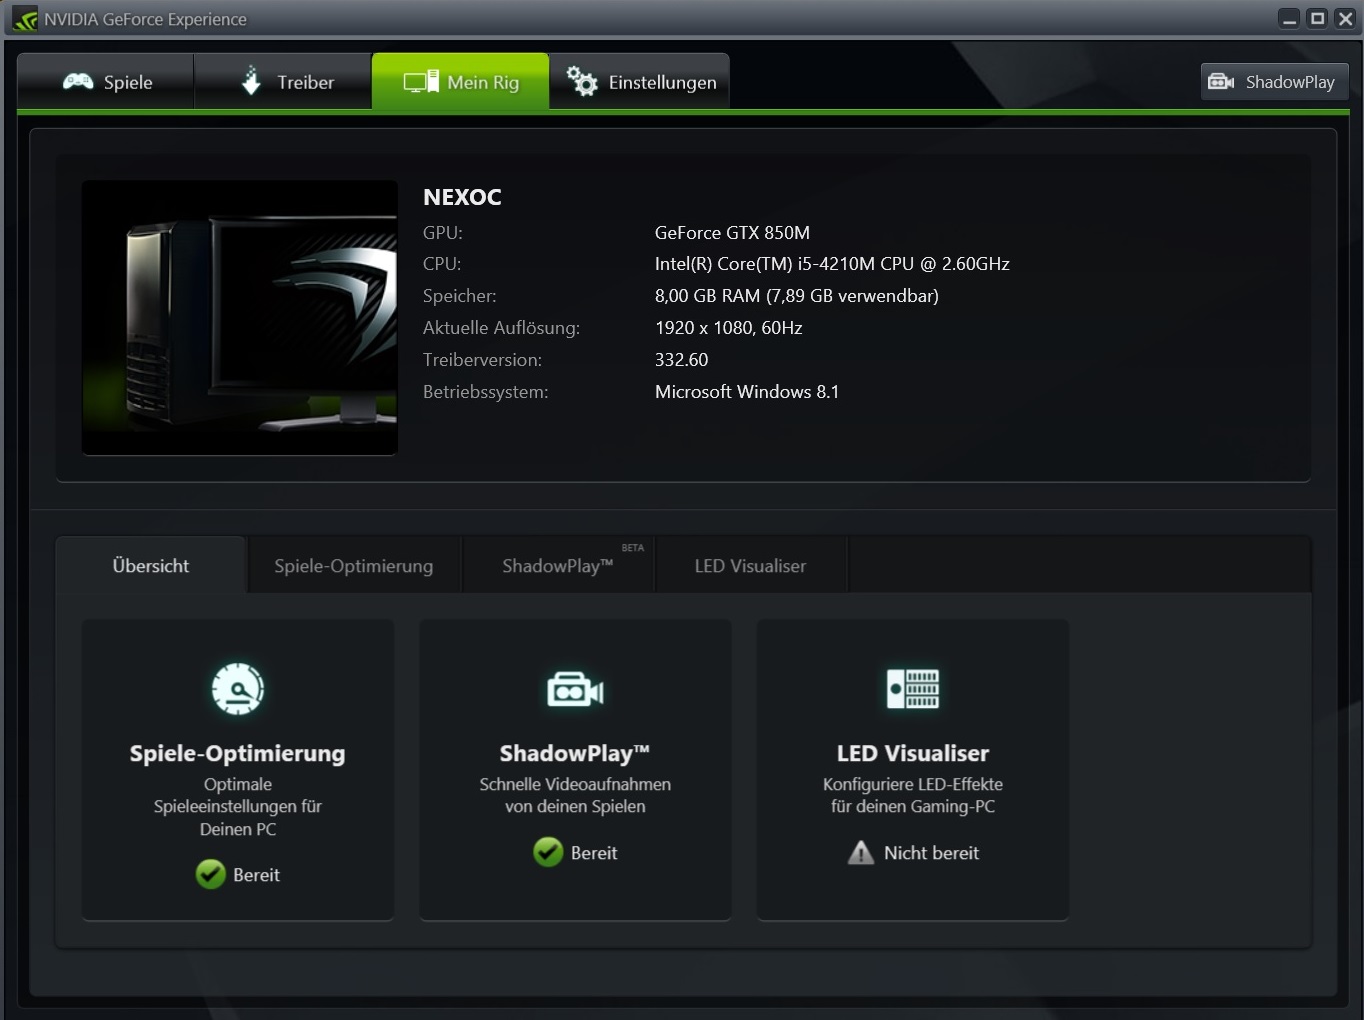Click Bereit status under Spiele-Optimierung
This screenshot has height=1020, width=1364.
[x=256, y=875]
